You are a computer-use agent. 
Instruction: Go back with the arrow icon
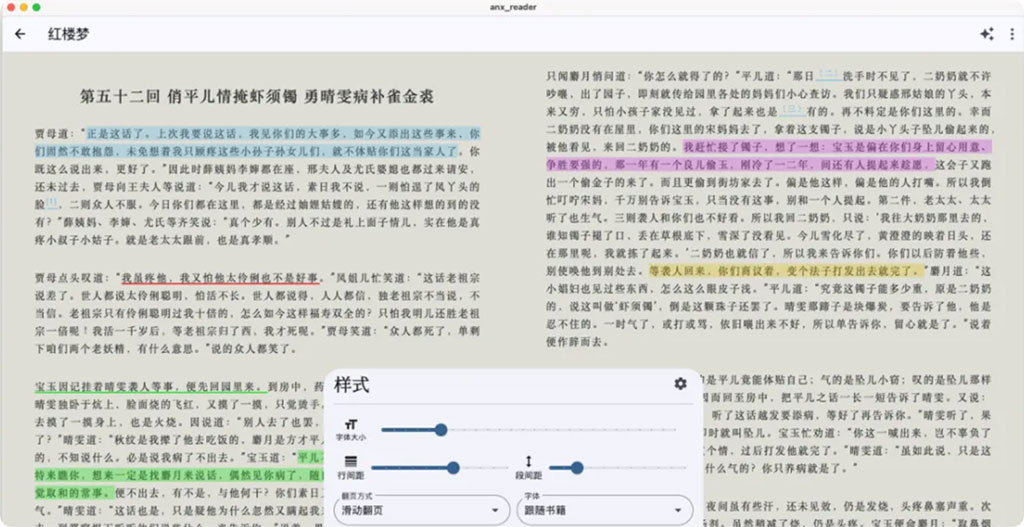20,34
